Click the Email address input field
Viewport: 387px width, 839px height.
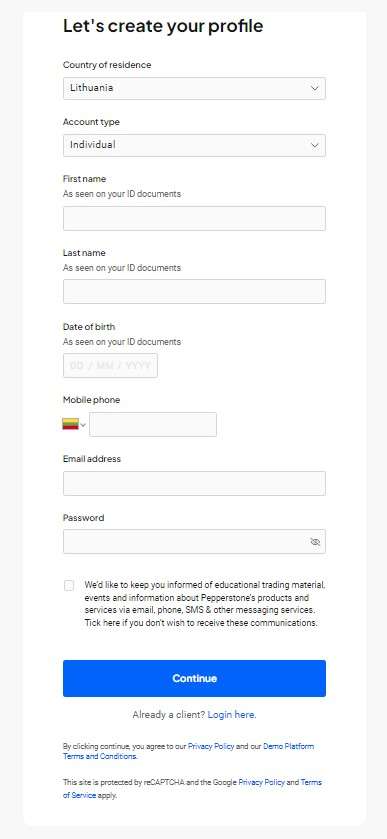point(194,483)
